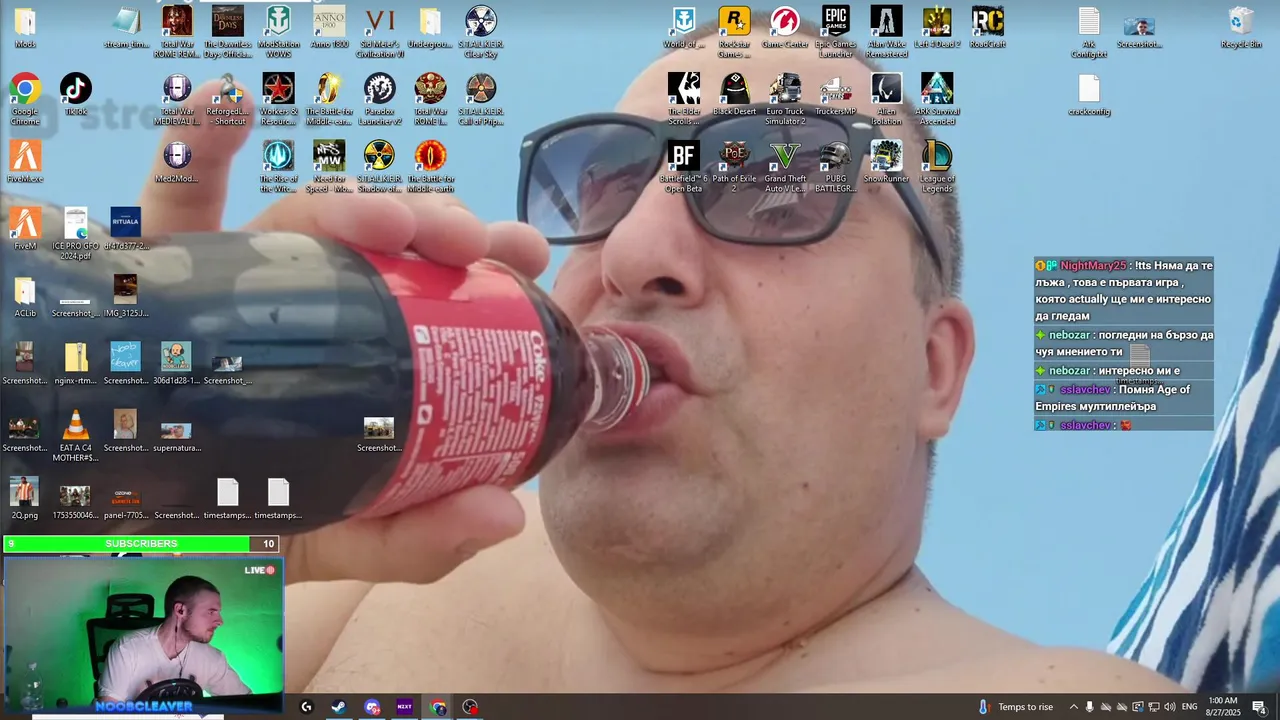Open IMG_3125J image file

(126, 296)
